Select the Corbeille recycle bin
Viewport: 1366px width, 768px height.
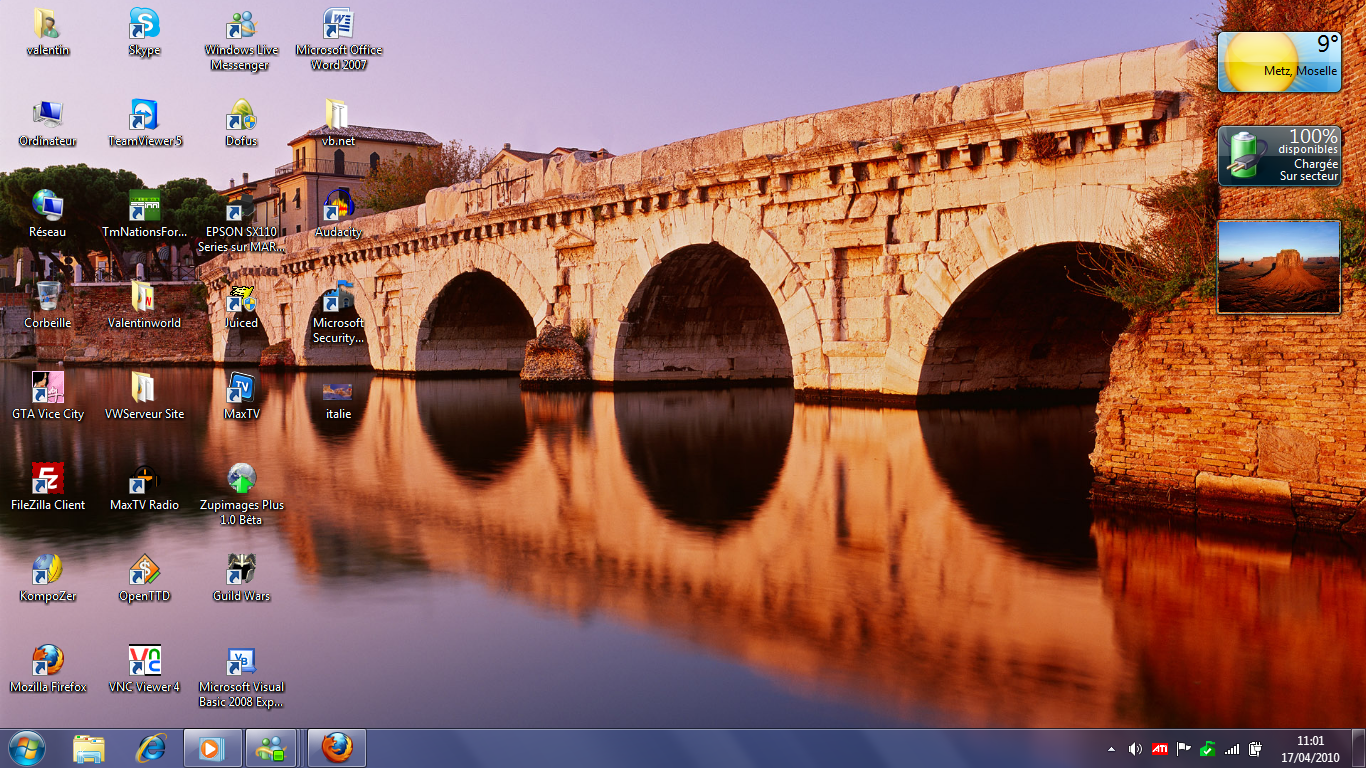48,305
